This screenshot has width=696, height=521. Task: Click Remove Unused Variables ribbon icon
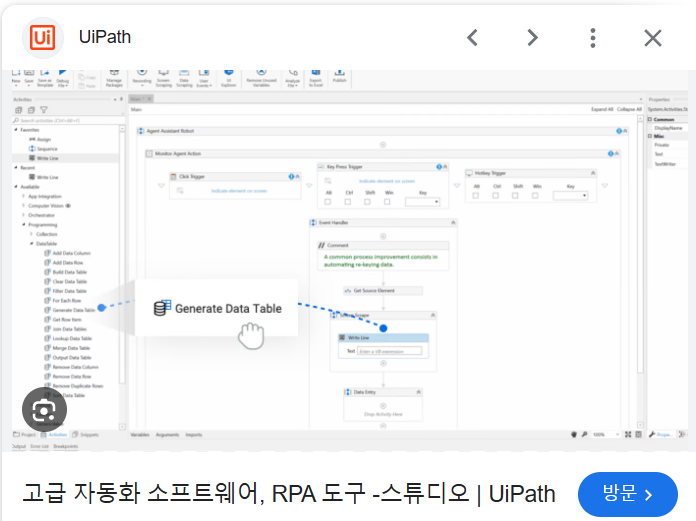261,79
